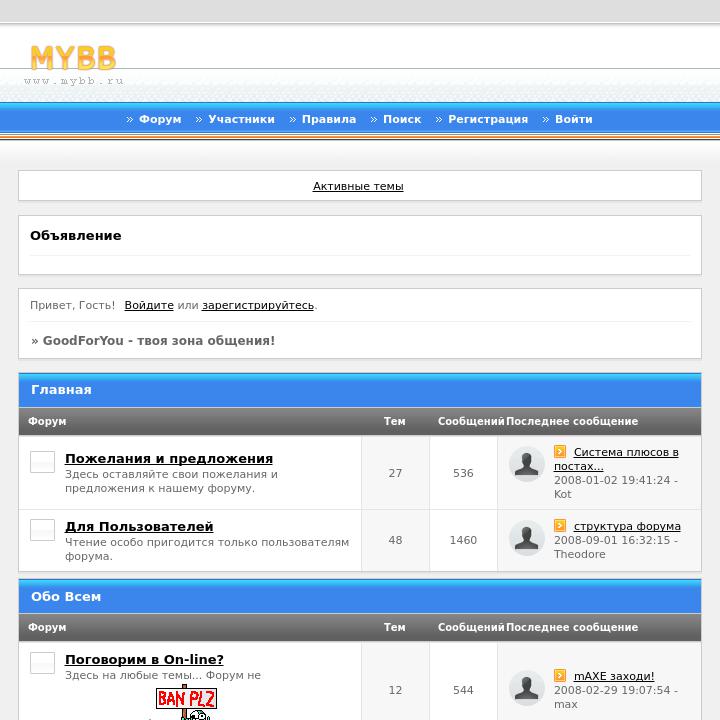Click avatar in Пожелания и предложения row
720x720 pixels.
(527, 464)
